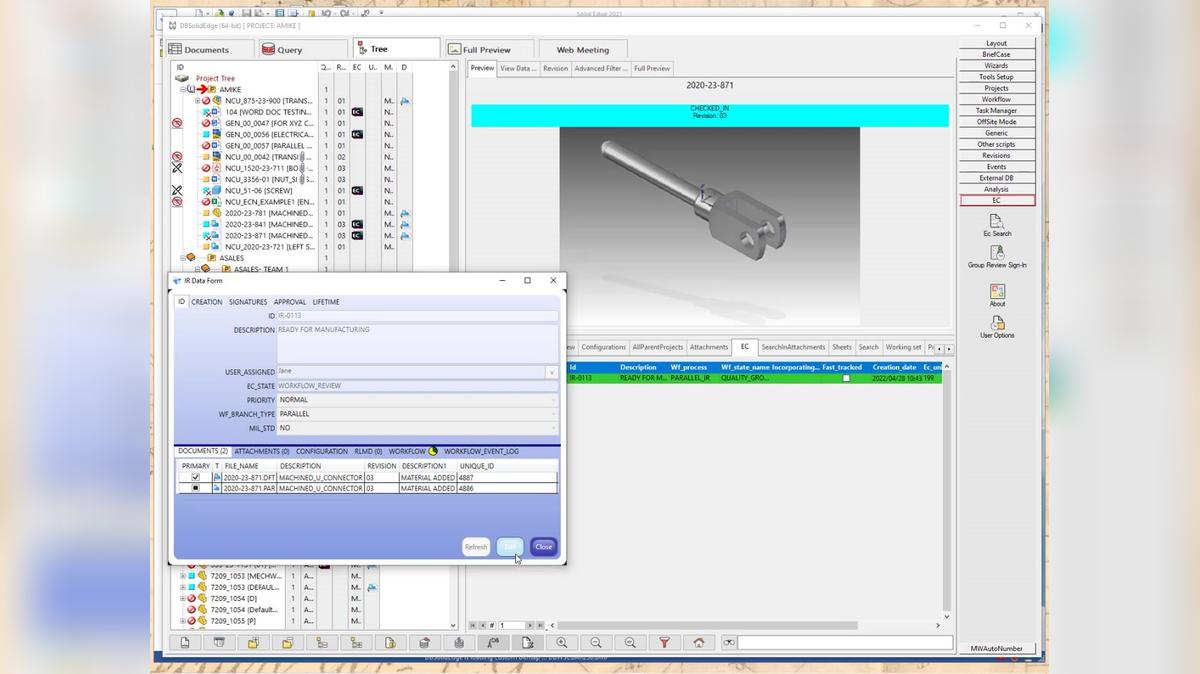The height and width of the screenshot is (674, 1200).
Task: Collapse the ASALES tree node
Action: coord(183,258)
